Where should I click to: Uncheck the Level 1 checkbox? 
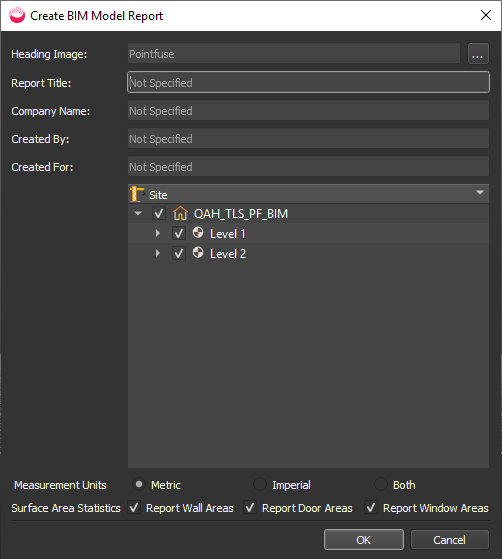point(179,234)
